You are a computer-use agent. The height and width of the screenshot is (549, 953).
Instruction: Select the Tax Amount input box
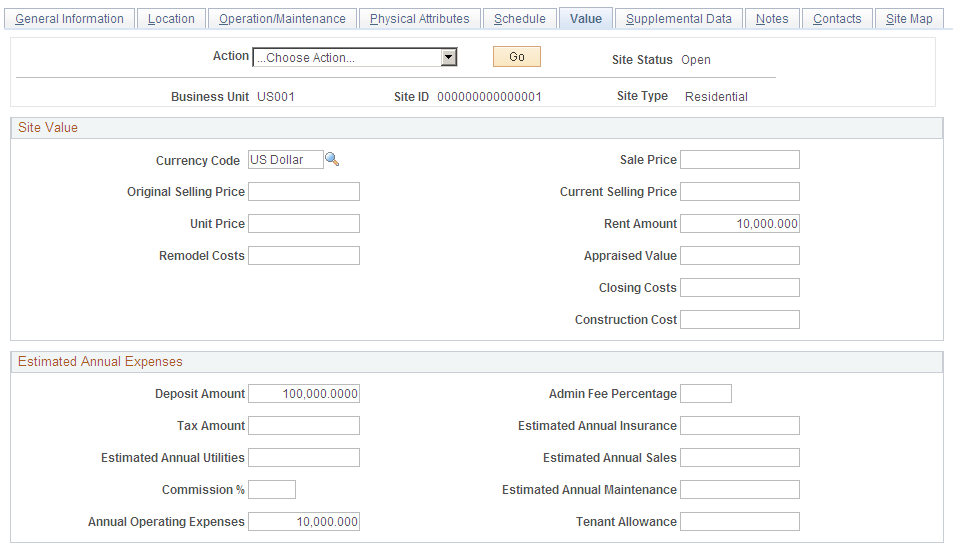[x=304, y=426]
